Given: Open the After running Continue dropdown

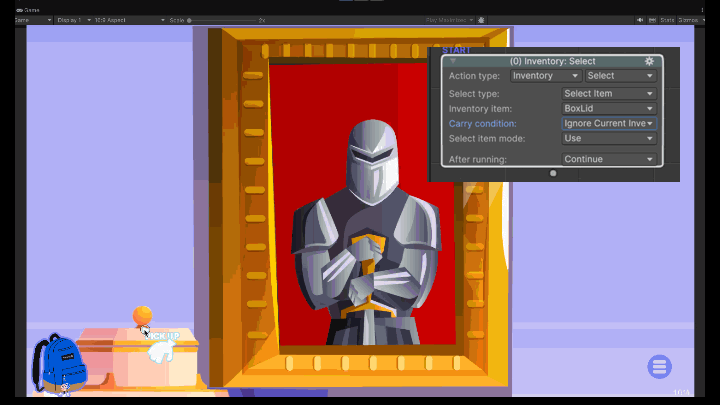Looking at the screenshot, I should point(609,159).
